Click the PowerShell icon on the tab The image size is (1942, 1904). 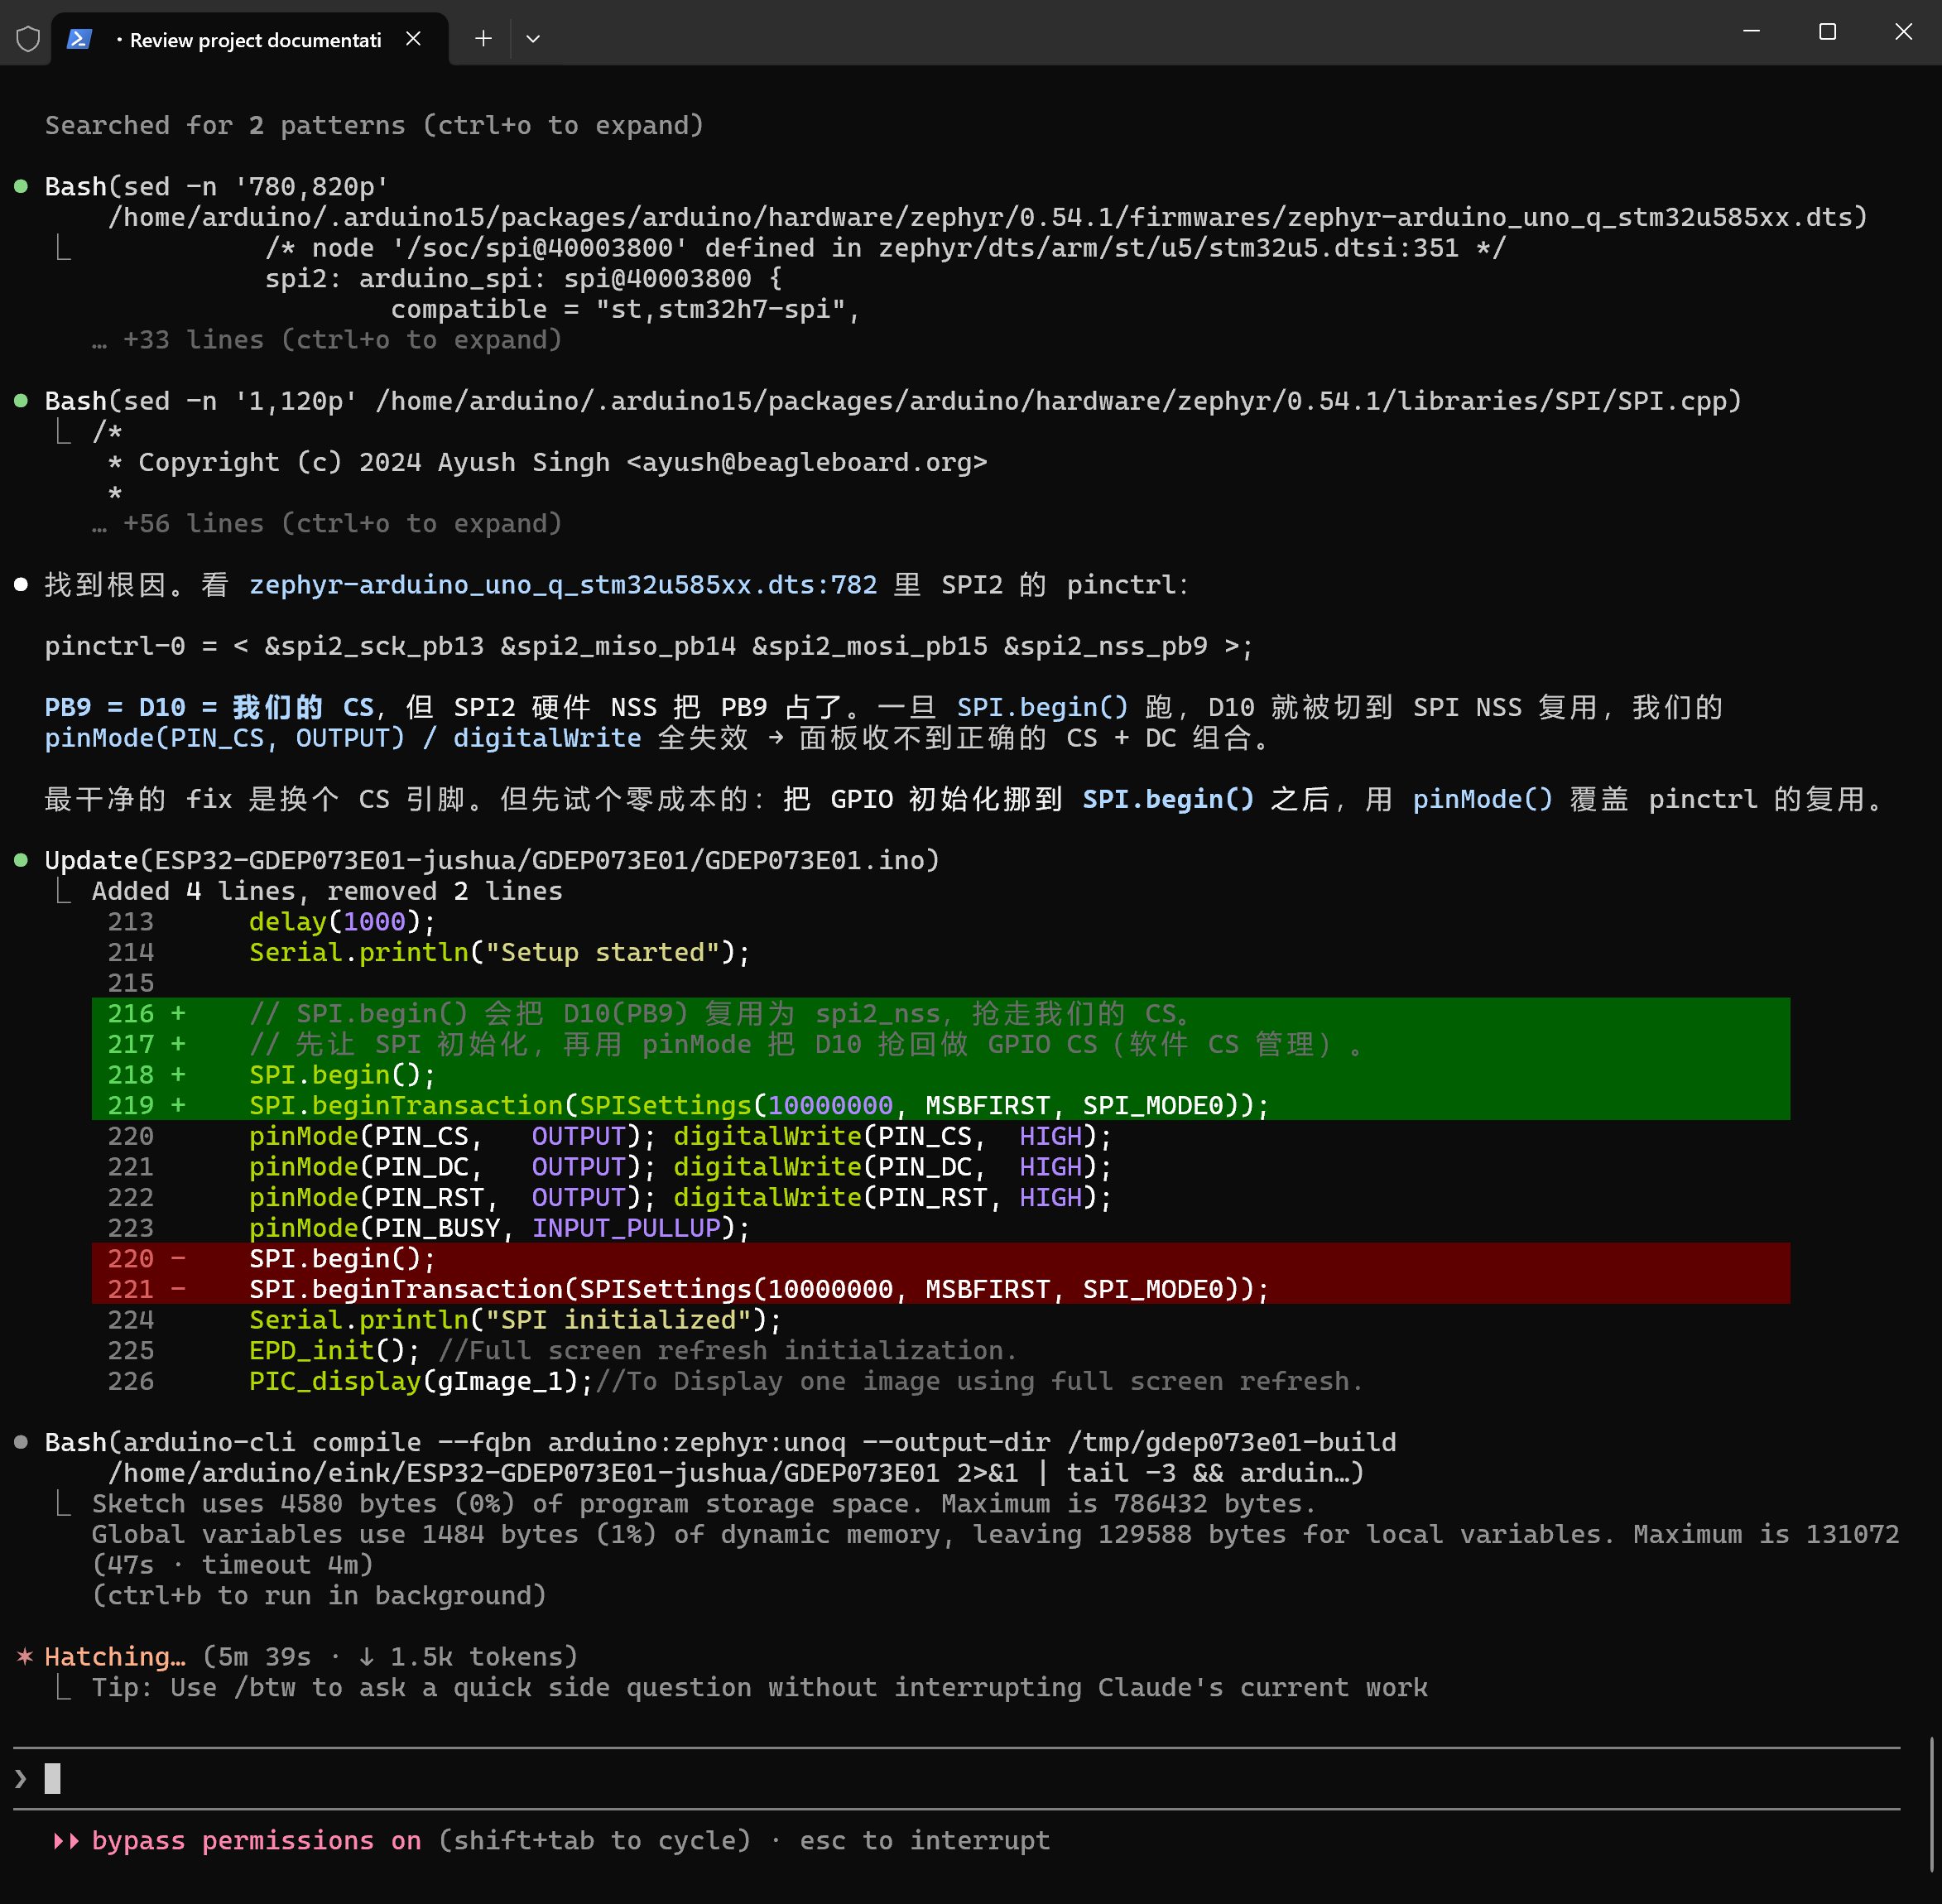click(x=79, y=39)
